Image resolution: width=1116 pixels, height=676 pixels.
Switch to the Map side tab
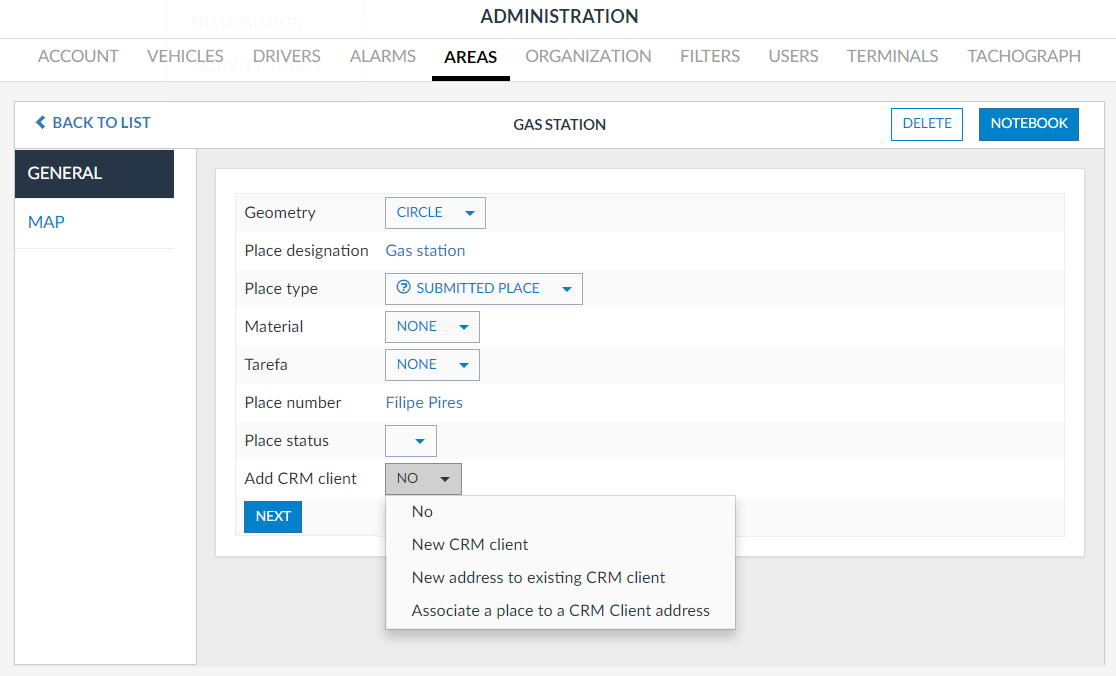[x=46, y=222]
